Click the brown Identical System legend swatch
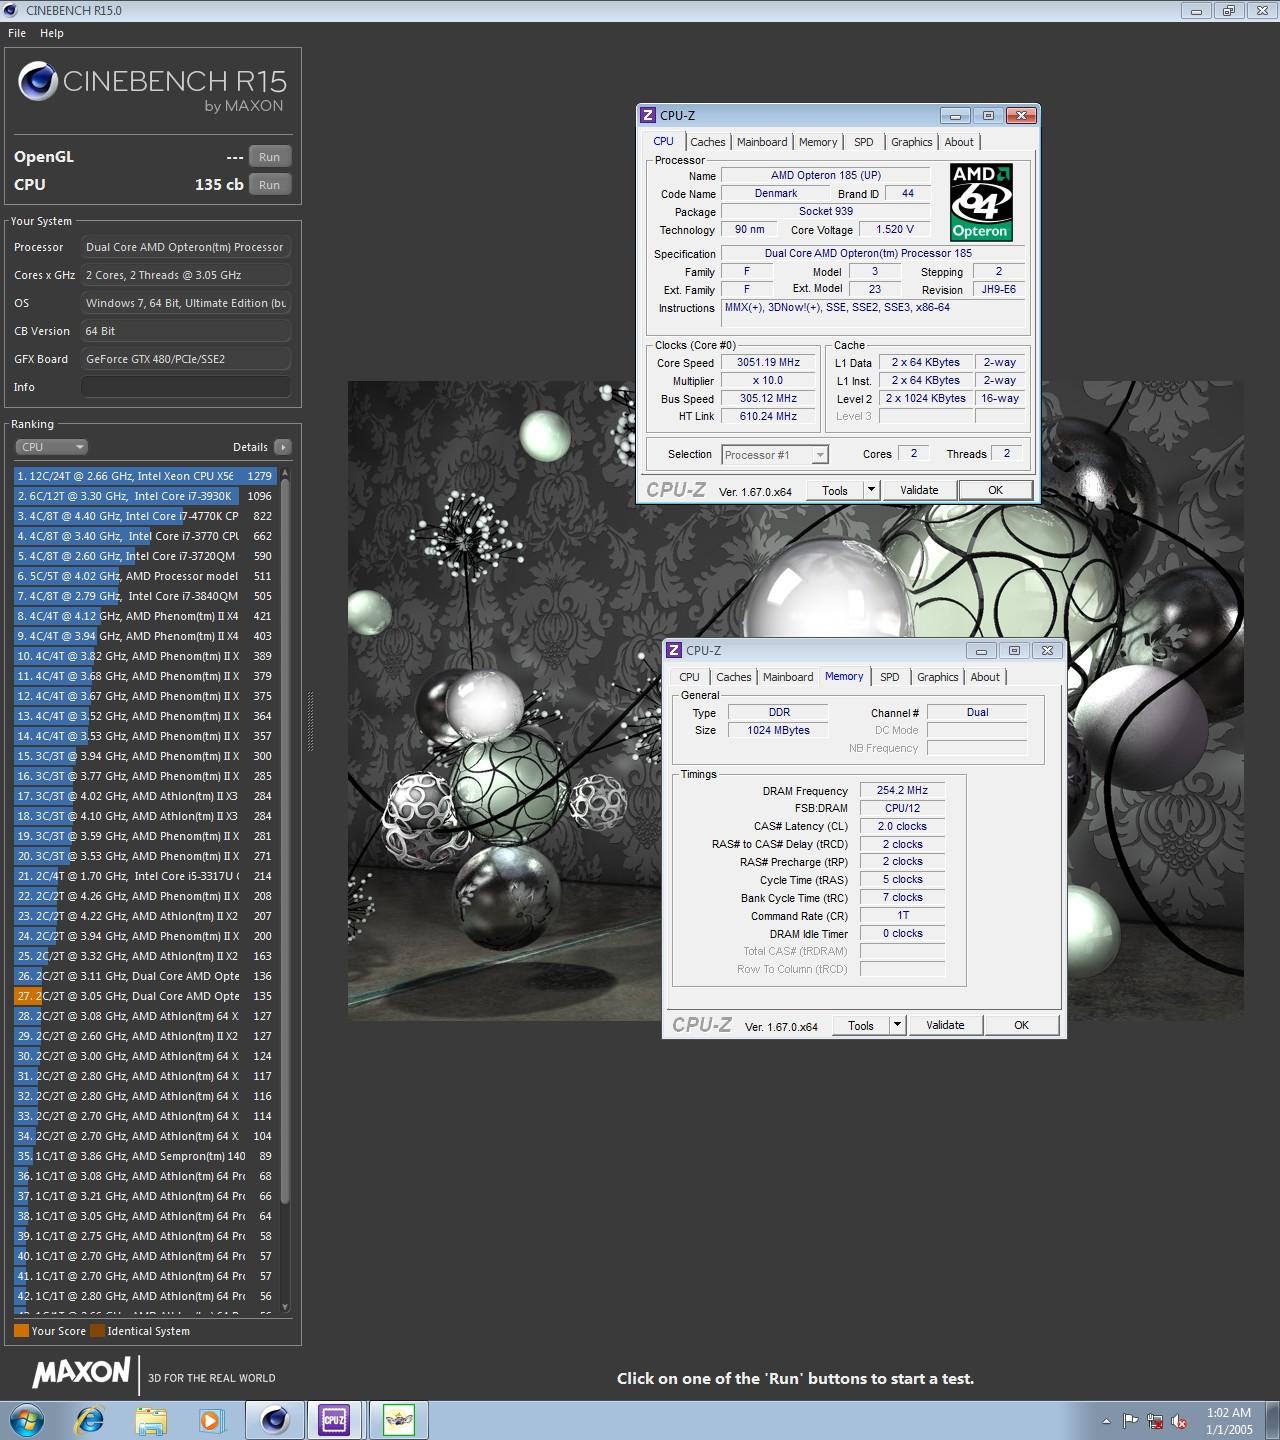 click(x=97, y=1331)
